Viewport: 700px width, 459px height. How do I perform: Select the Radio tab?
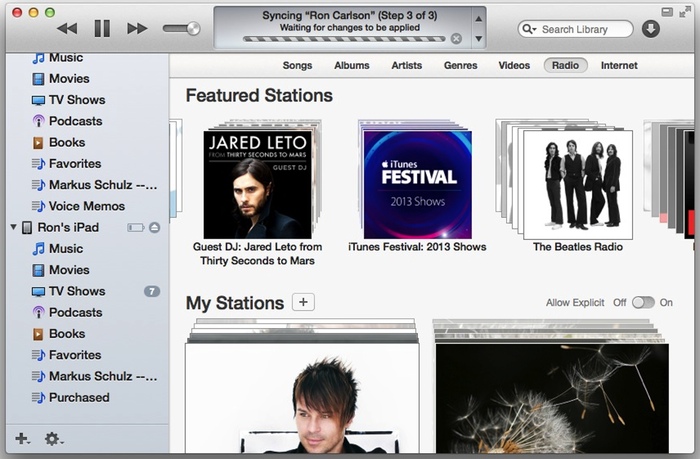pyautogui.click(x=566, y=66)
